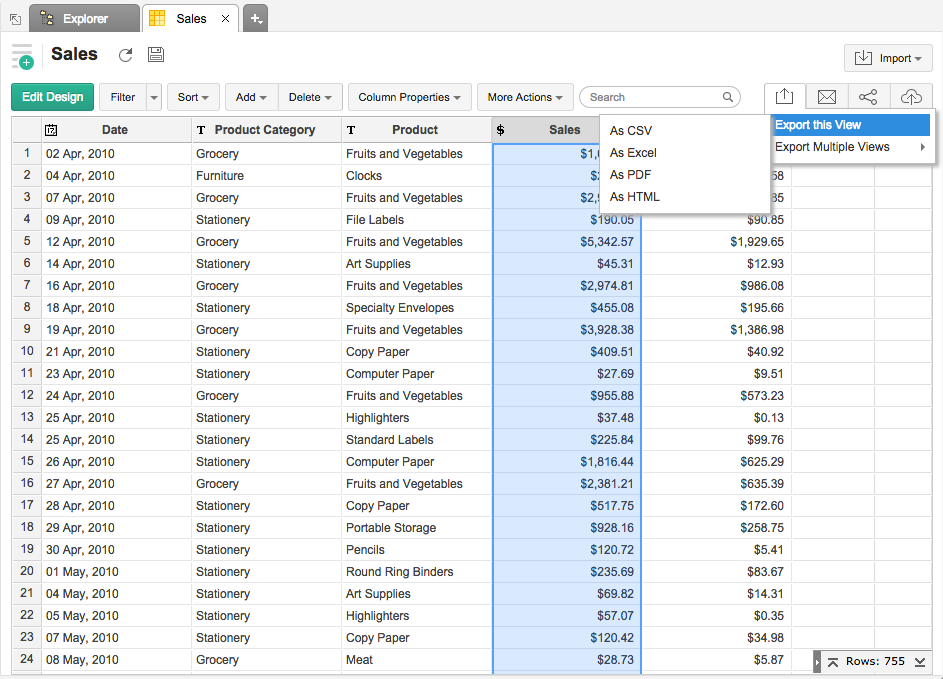Click the save floppy disk icon

[156, 55]
